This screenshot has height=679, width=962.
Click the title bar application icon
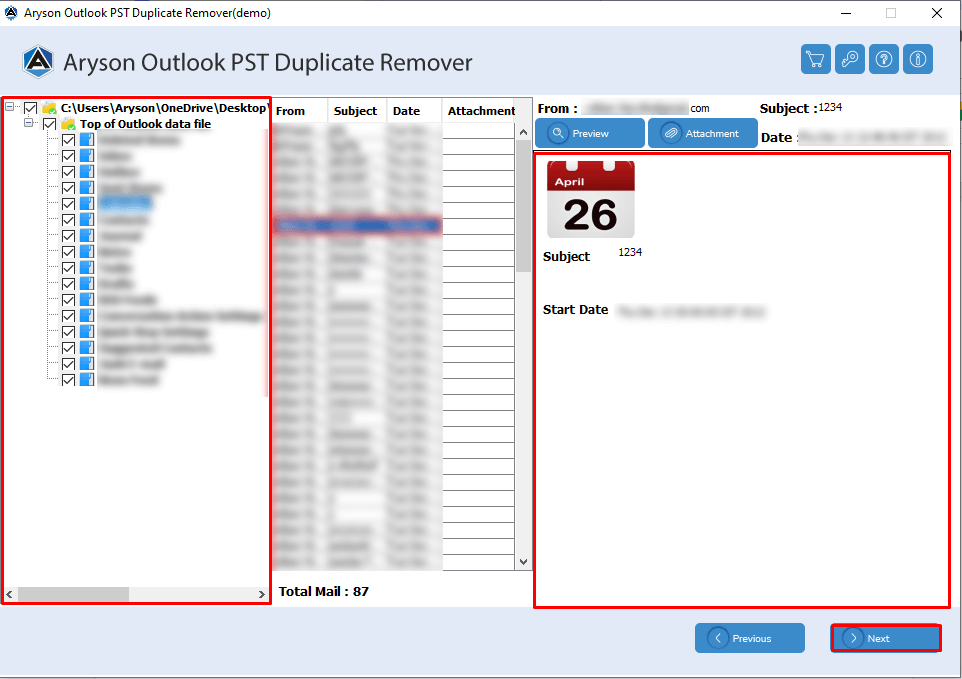[11, 13]
